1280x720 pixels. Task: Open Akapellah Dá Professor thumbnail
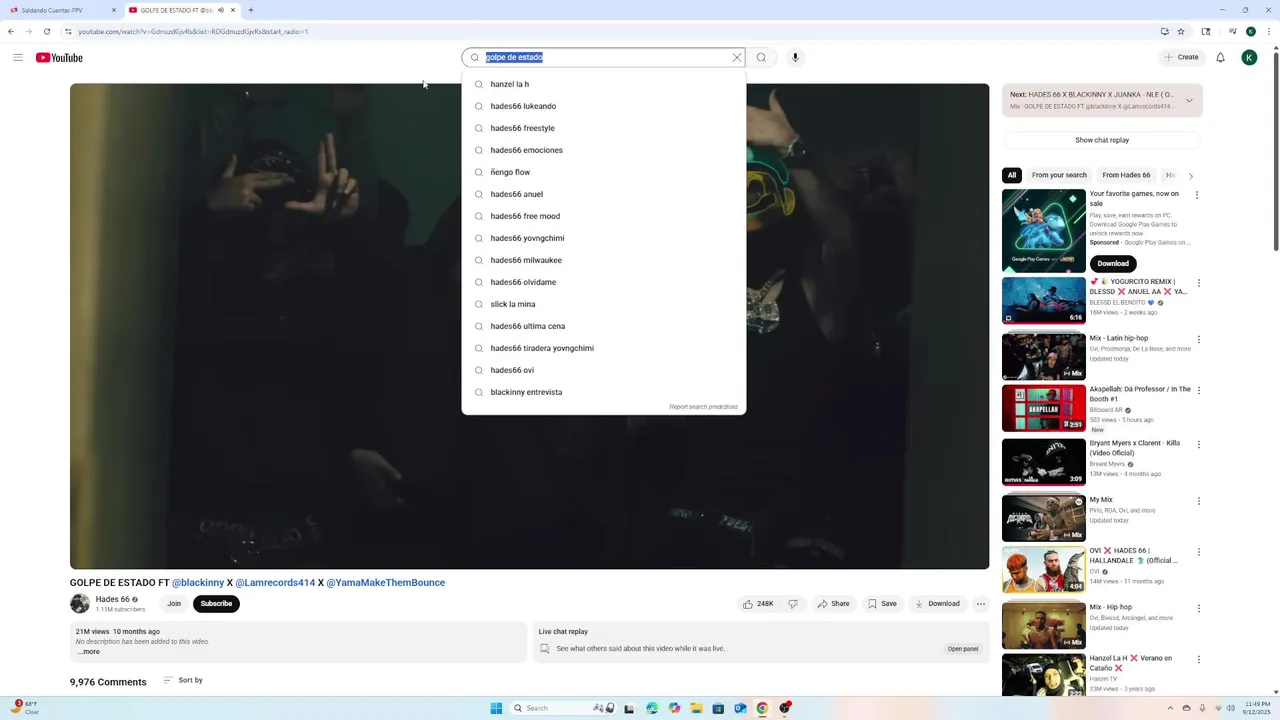tap(1044, 408)
